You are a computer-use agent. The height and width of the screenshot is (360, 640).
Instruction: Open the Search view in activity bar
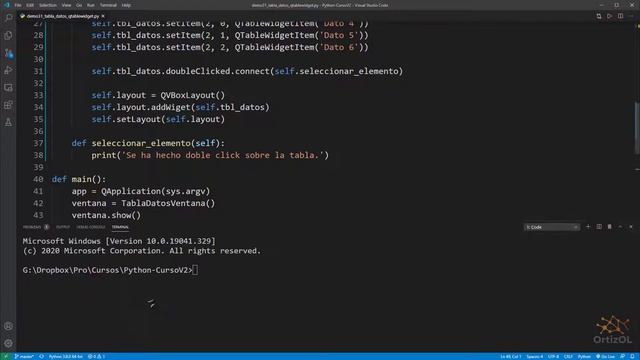tap(8, 18)
